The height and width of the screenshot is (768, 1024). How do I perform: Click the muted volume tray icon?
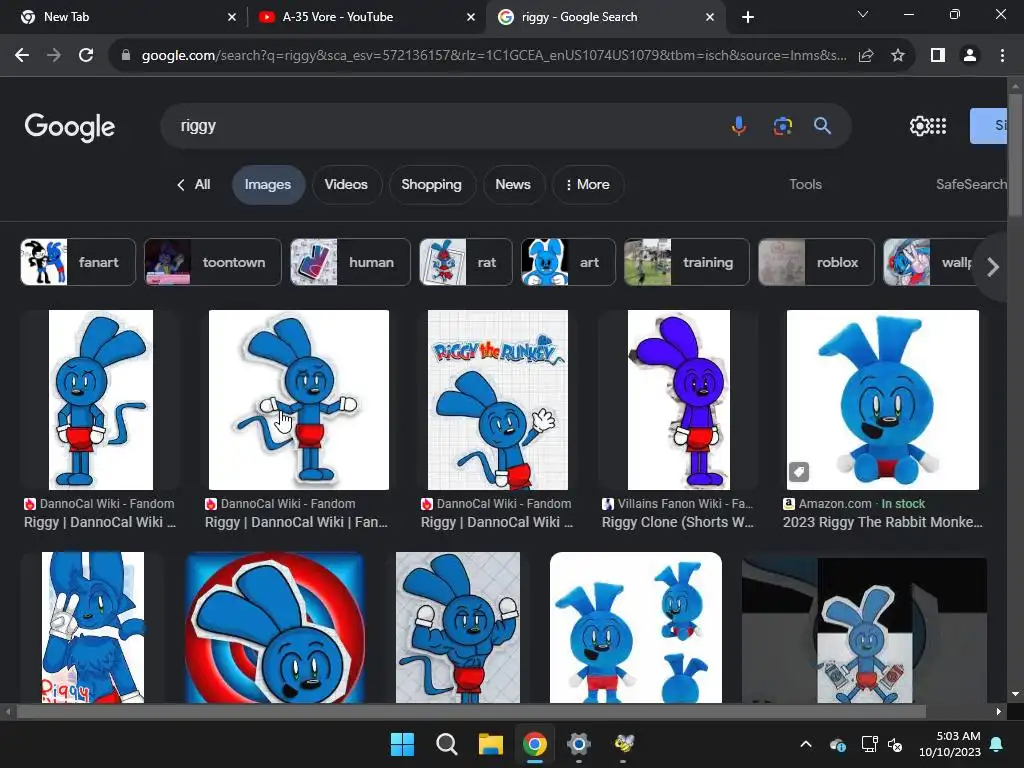click(895, 744)
